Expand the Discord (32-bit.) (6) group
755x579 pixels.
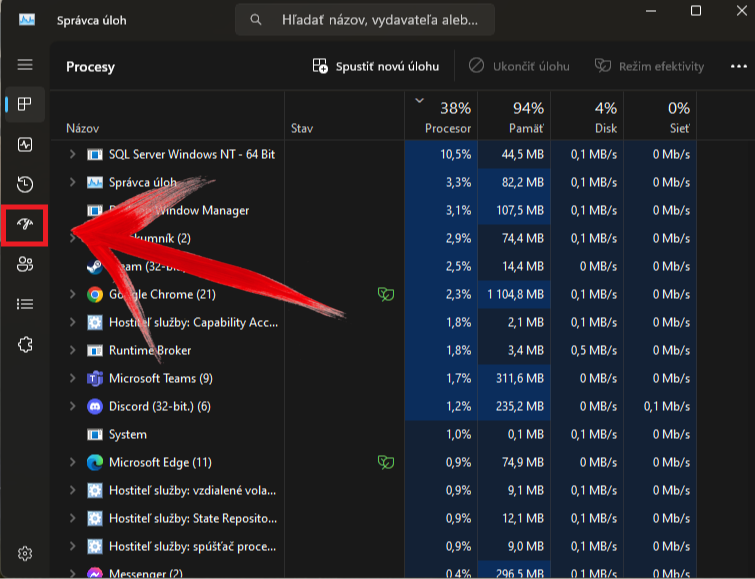73,406
